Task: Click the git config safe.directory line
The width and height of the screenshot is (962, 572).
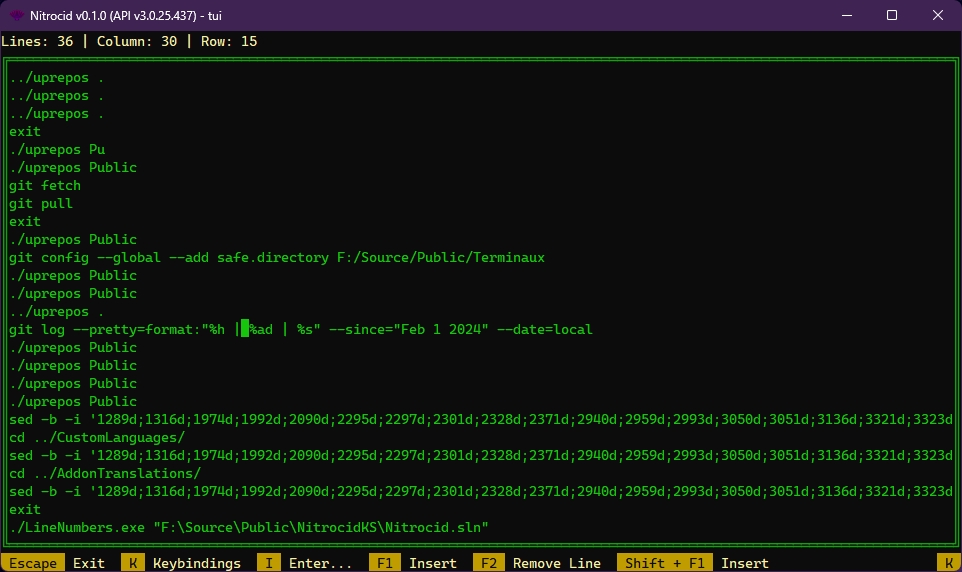Action: coord(277,257)
